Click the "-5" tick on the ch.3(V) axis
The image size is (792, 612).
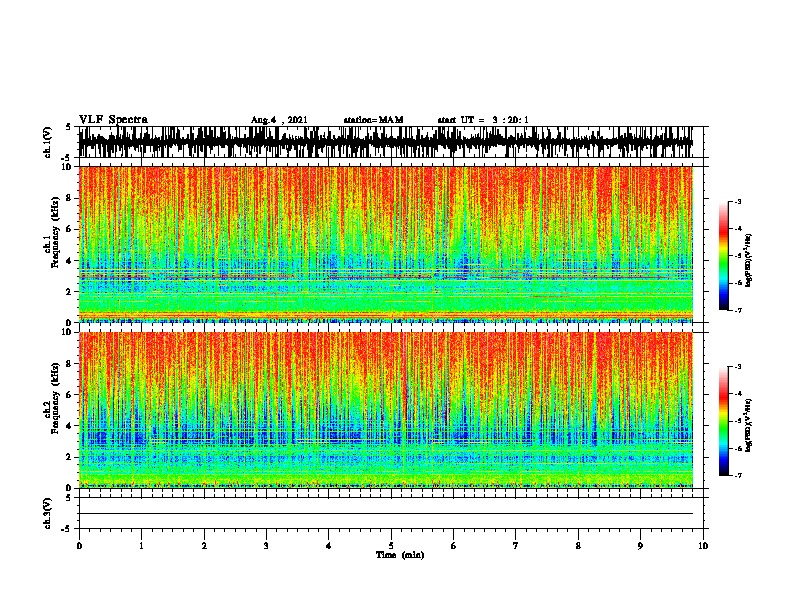click(67, 529)
